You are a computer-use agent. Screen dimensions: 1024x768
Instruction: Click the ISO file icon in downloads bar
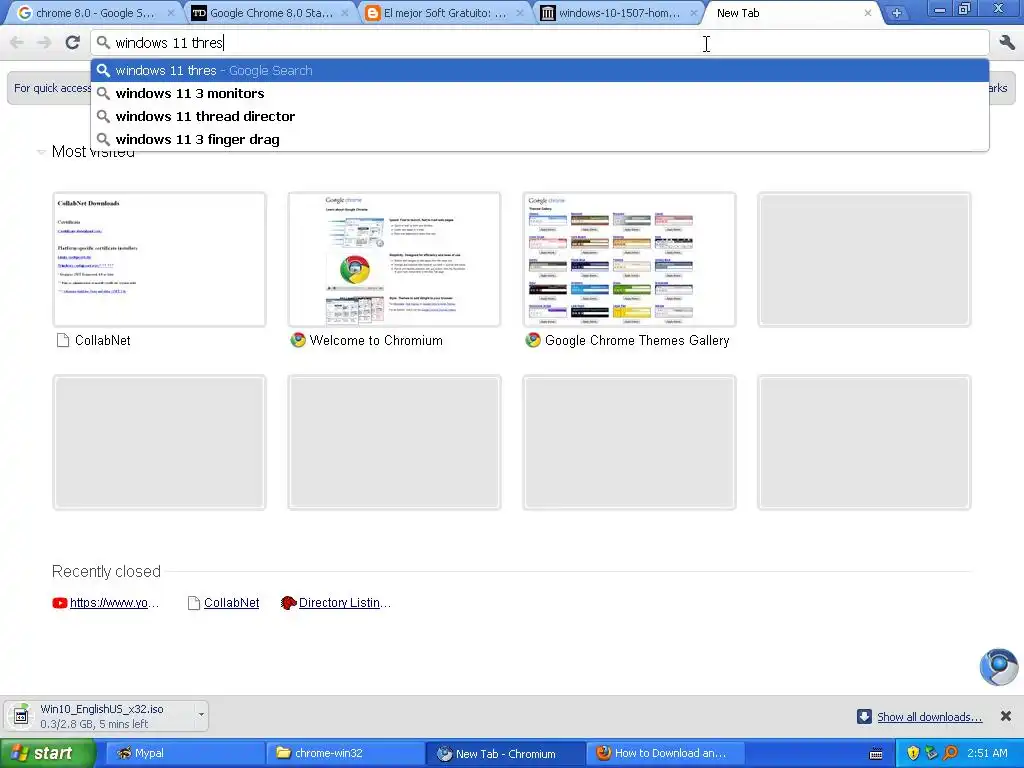coord(21,716)
